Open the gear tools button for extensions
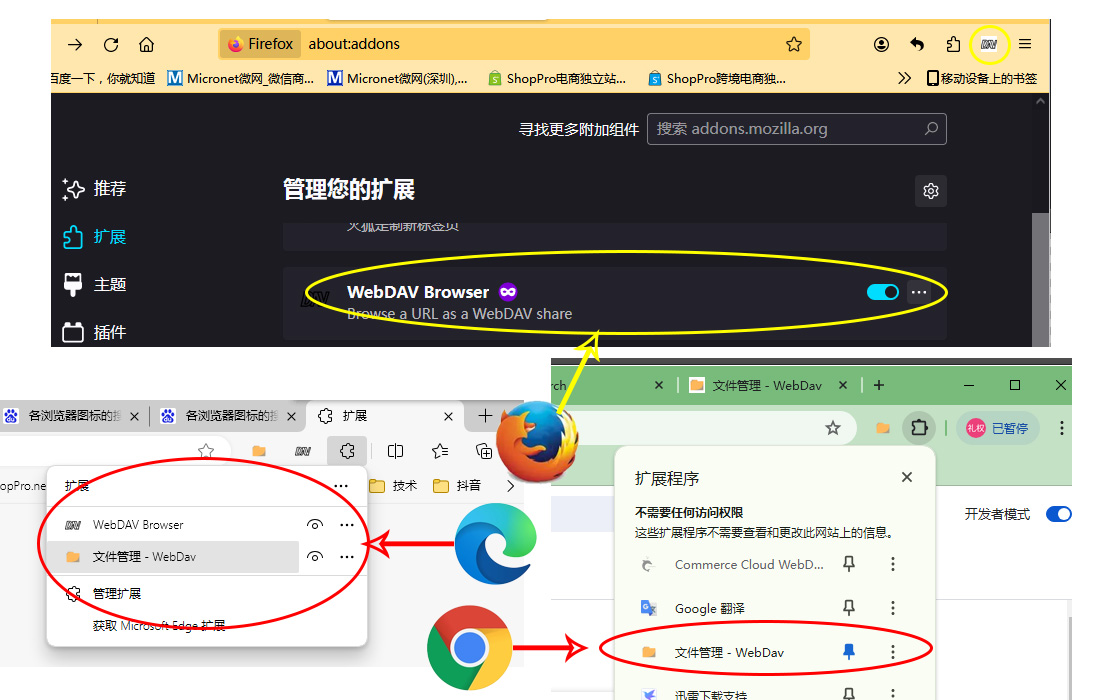This screenshot has height=700, width=1100. coord(931,191)
